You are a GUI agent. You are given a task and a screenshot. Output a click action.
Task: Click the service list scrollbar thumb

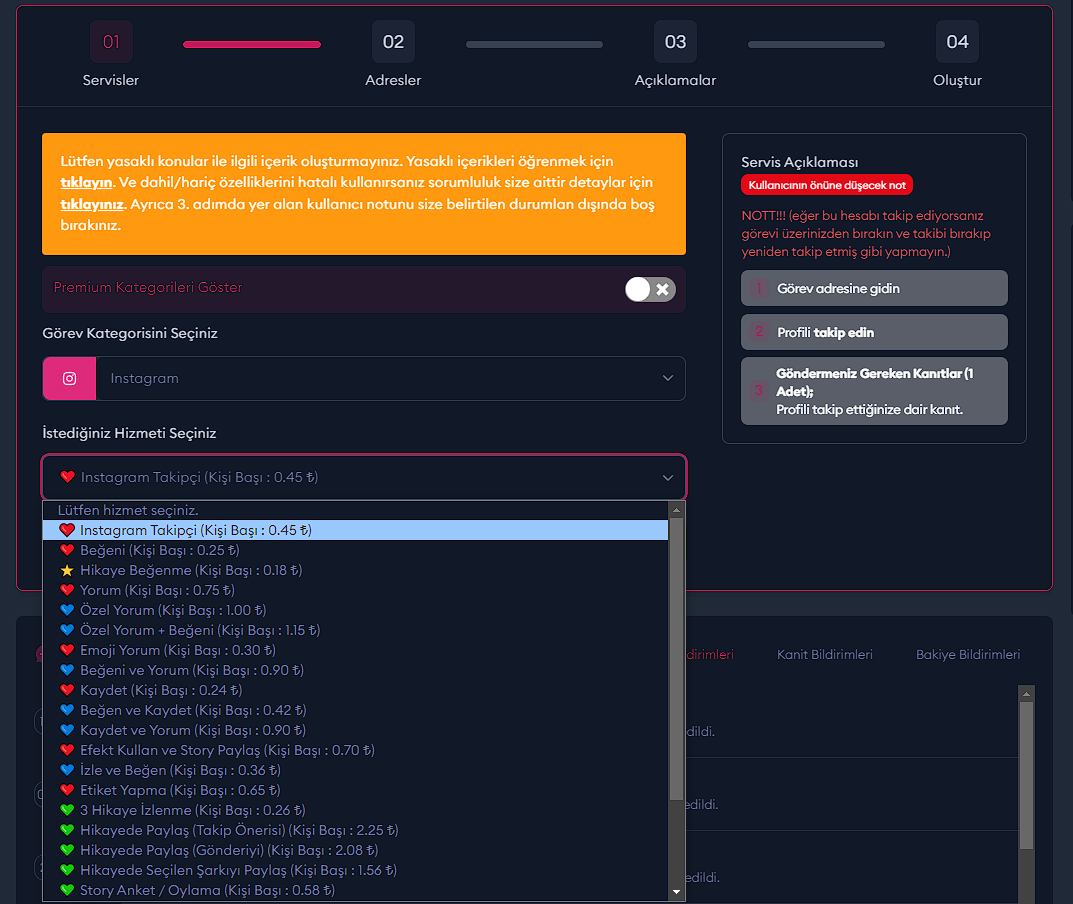(x=676, y=659)
